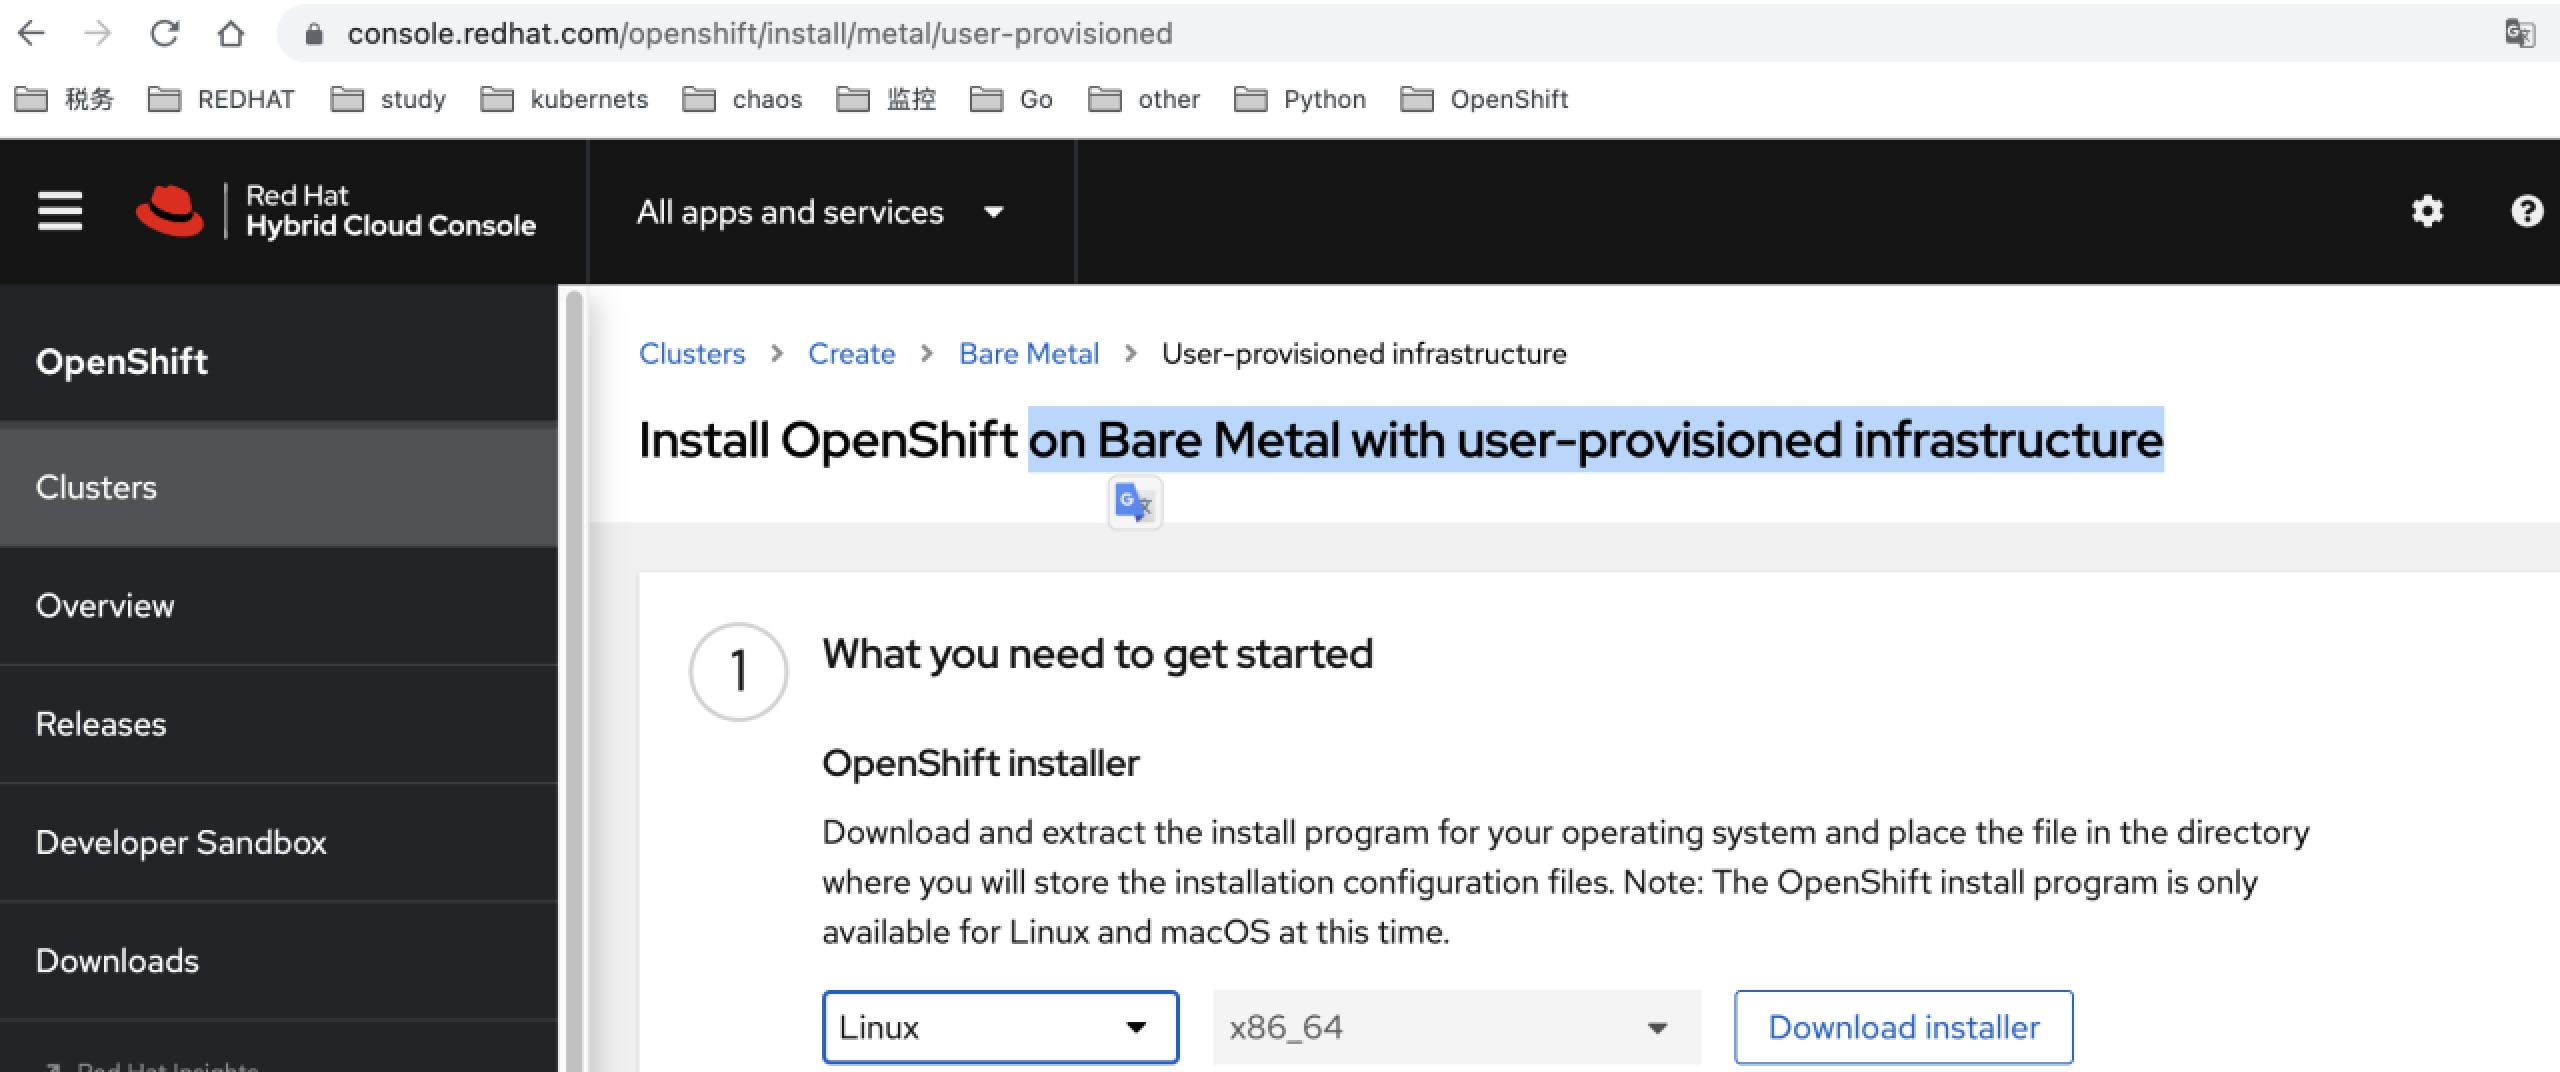Open the settings gear icon
Screen dimensions: 2560x1072
(2428, 211)
